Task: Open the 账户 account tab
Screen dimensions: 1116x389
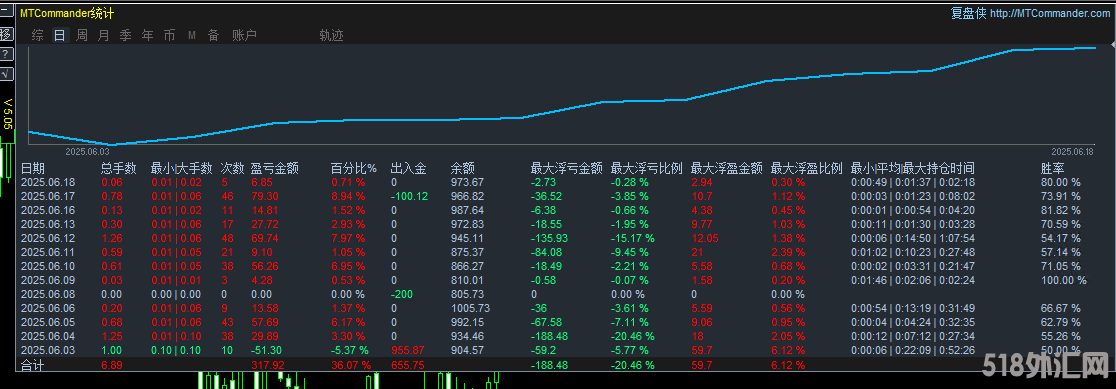Action: coord(244,36)
